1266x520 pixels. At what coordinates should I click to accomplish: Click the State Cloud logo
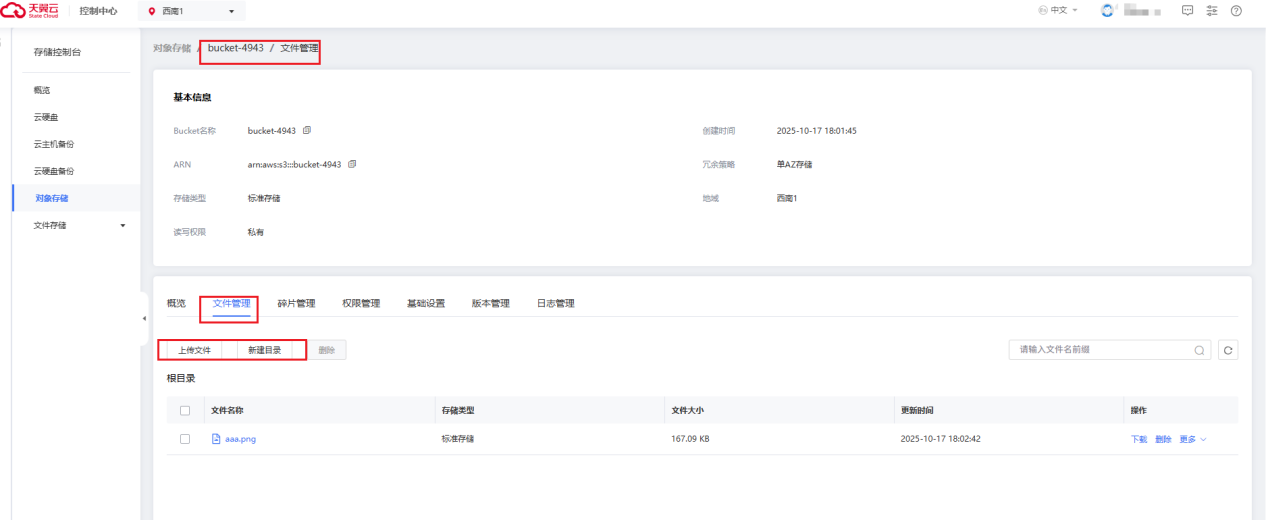(x=31, y=11)
